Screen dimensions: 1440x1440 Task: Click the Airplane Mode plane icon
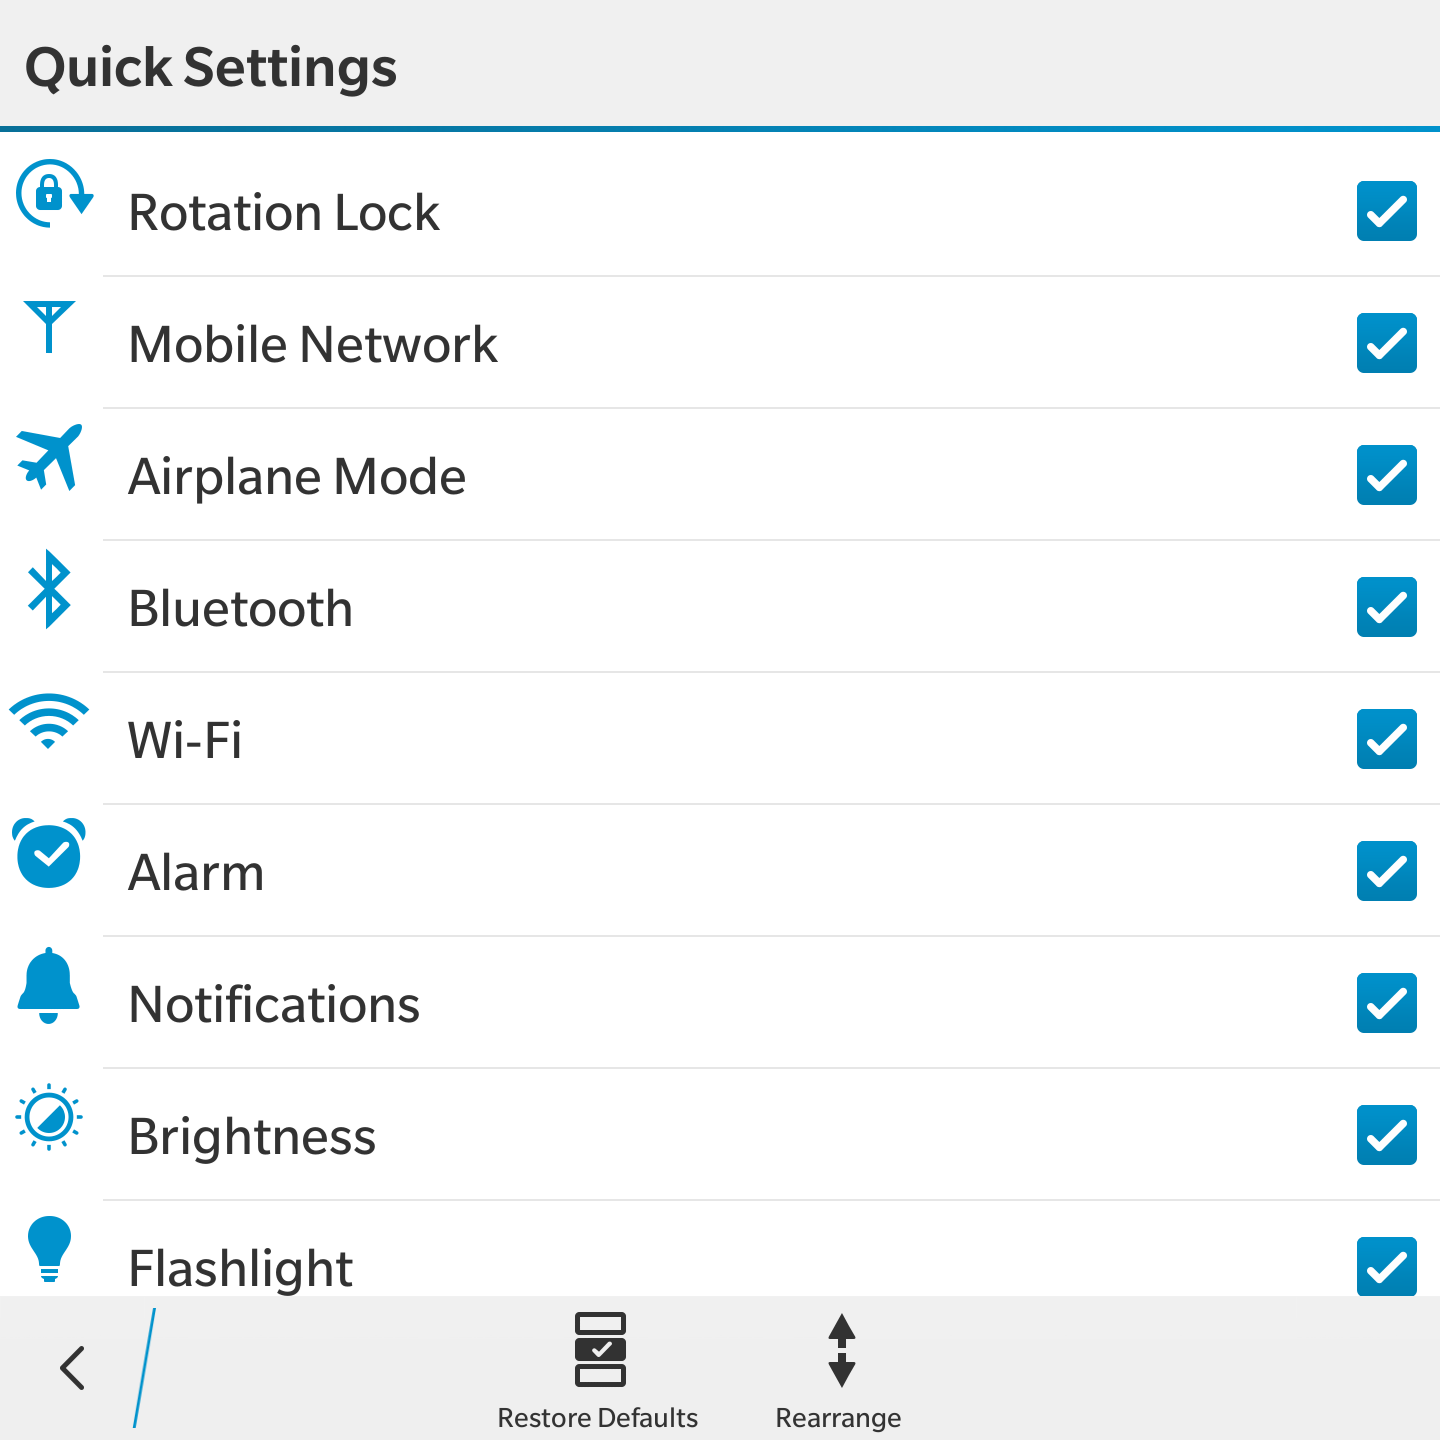click(x=50, y=457)
